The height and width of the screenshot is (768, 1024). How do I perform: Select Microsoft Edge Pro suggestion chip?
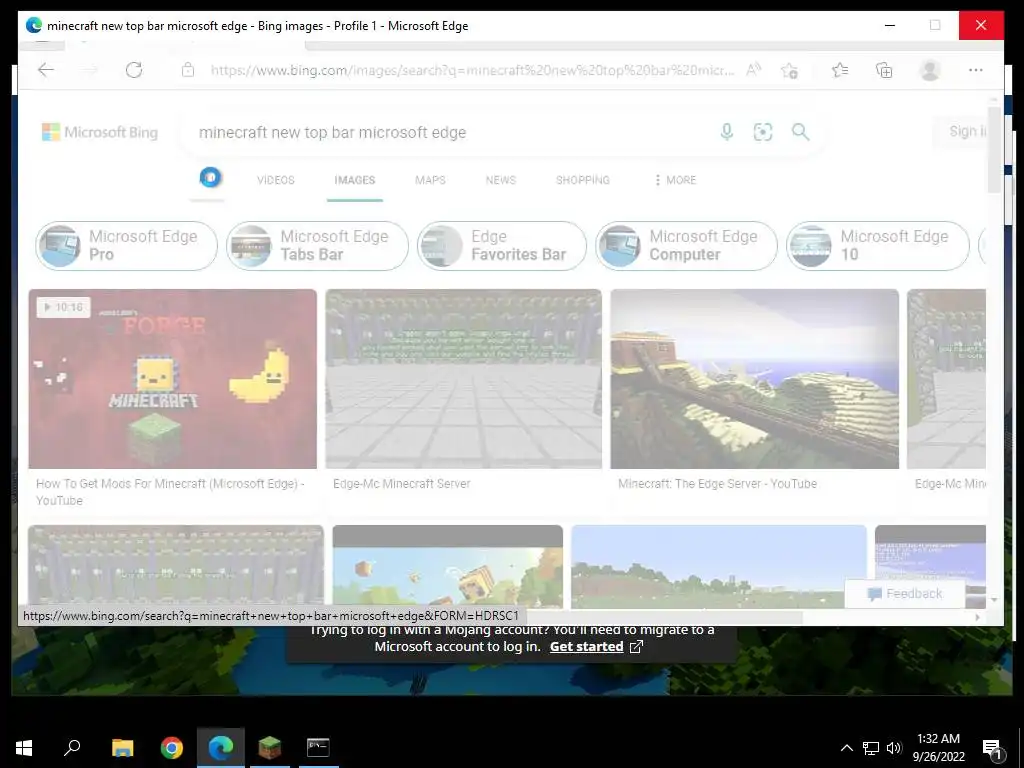(127, 246)
